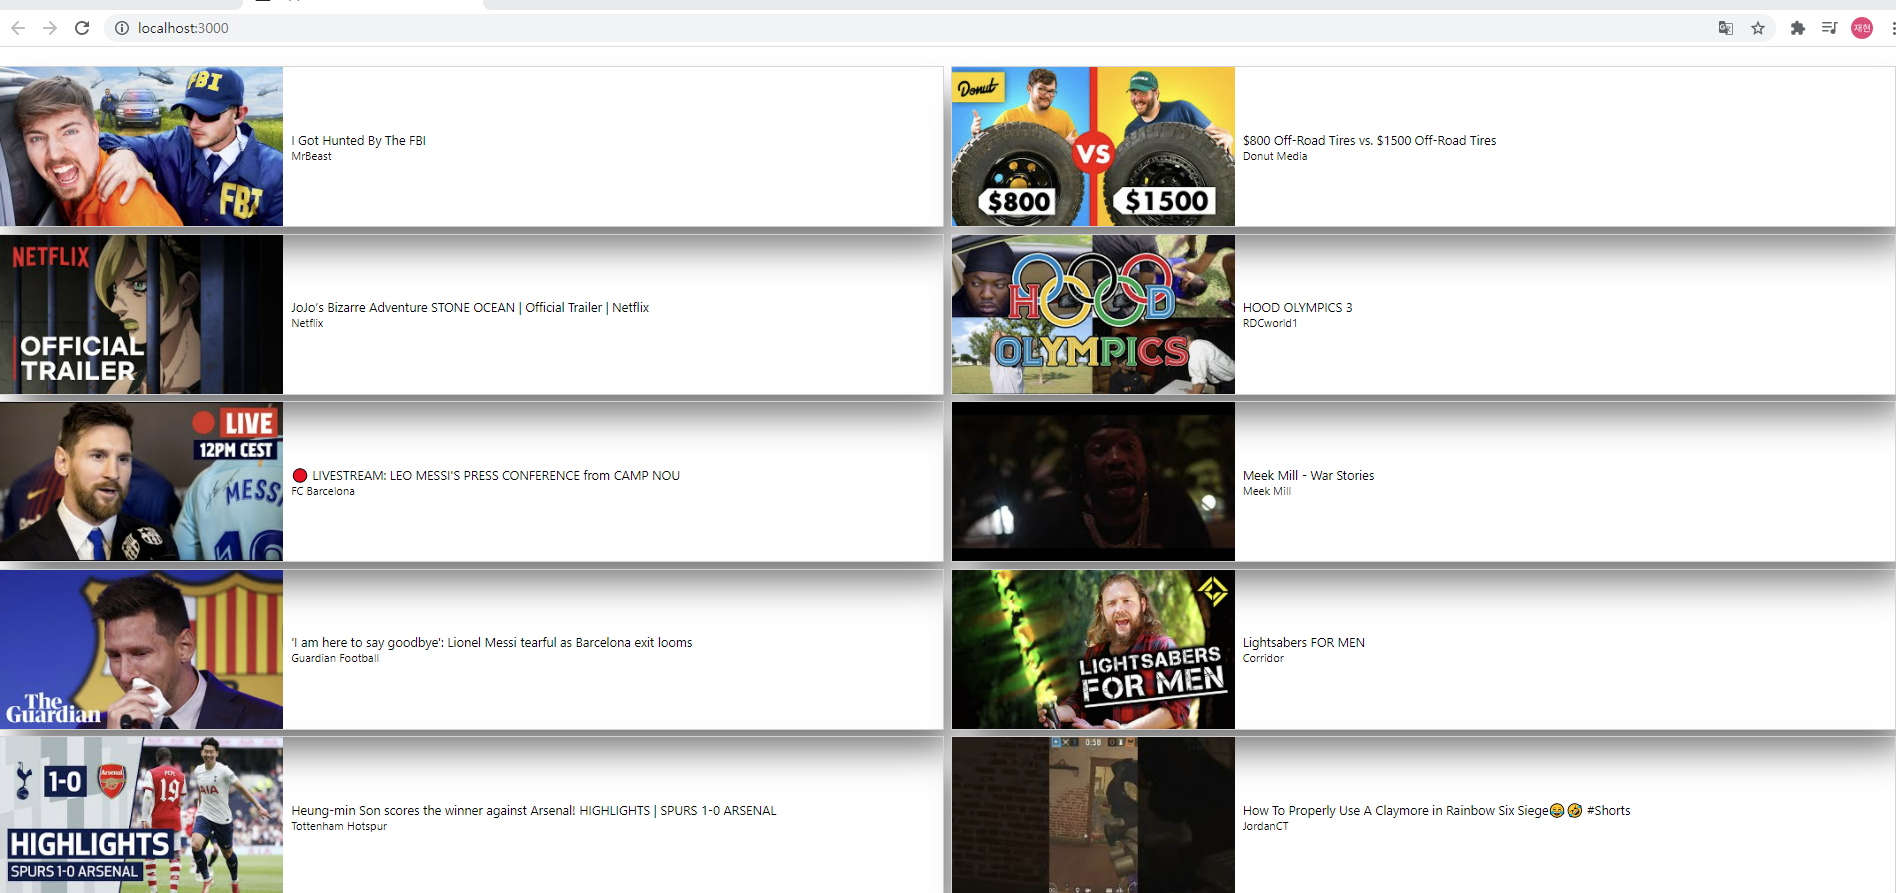The width and height of the screenshot is (1896, 893).
Task: Open the Rainbow Six Siege shorts thumbnail
Action: pyautogui.click(x=1093, y=815)
